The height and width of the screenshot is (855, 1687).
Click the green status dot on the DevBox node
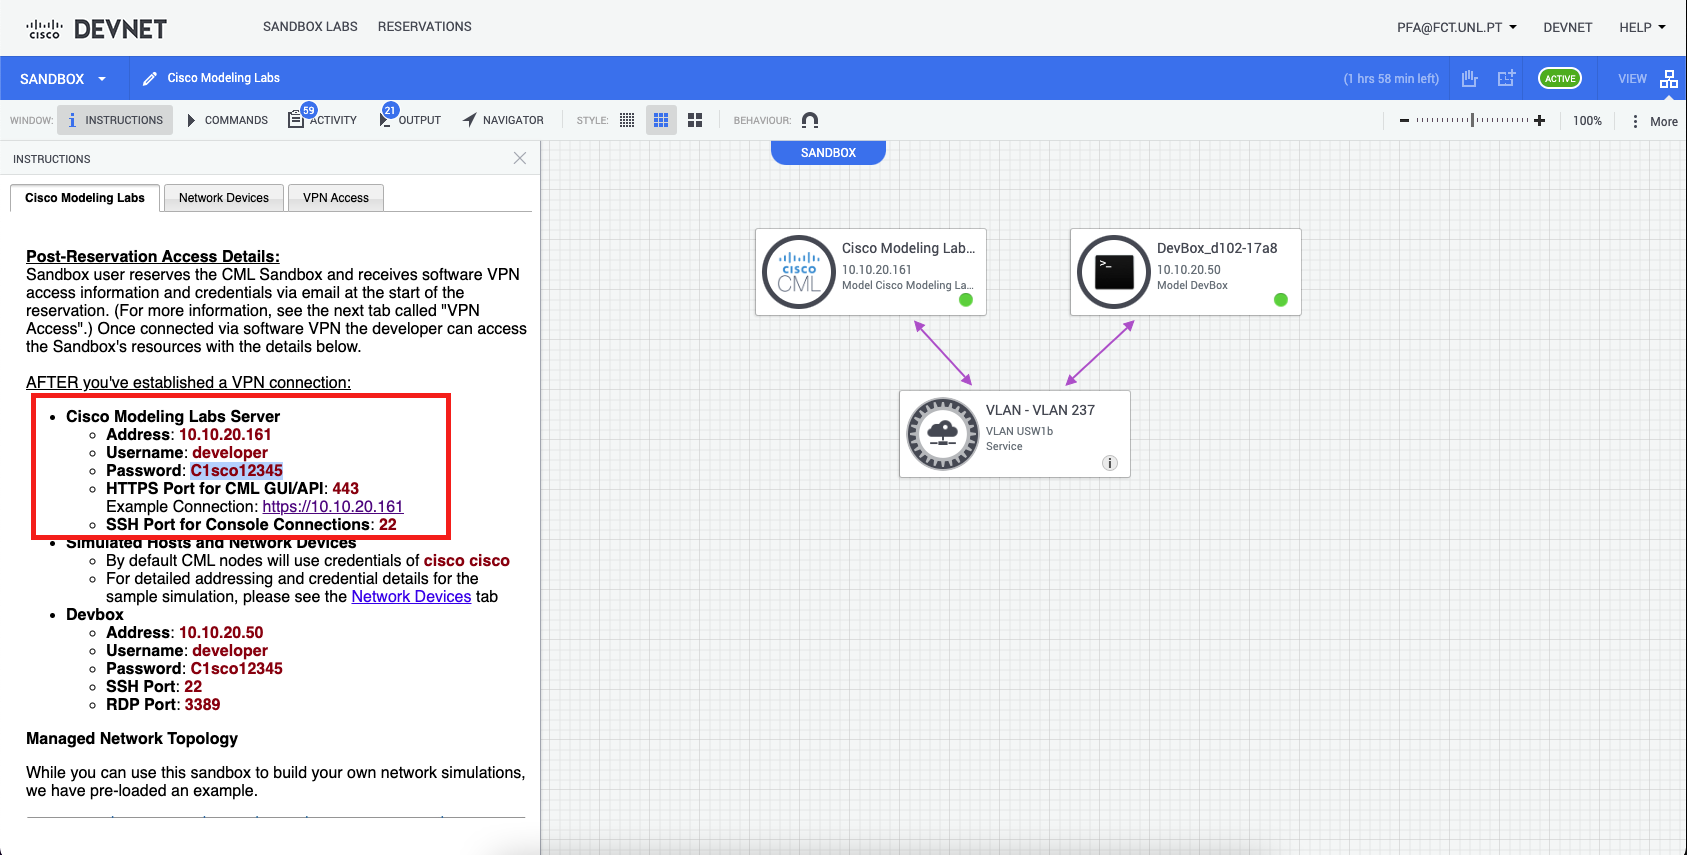point(1281,300)
